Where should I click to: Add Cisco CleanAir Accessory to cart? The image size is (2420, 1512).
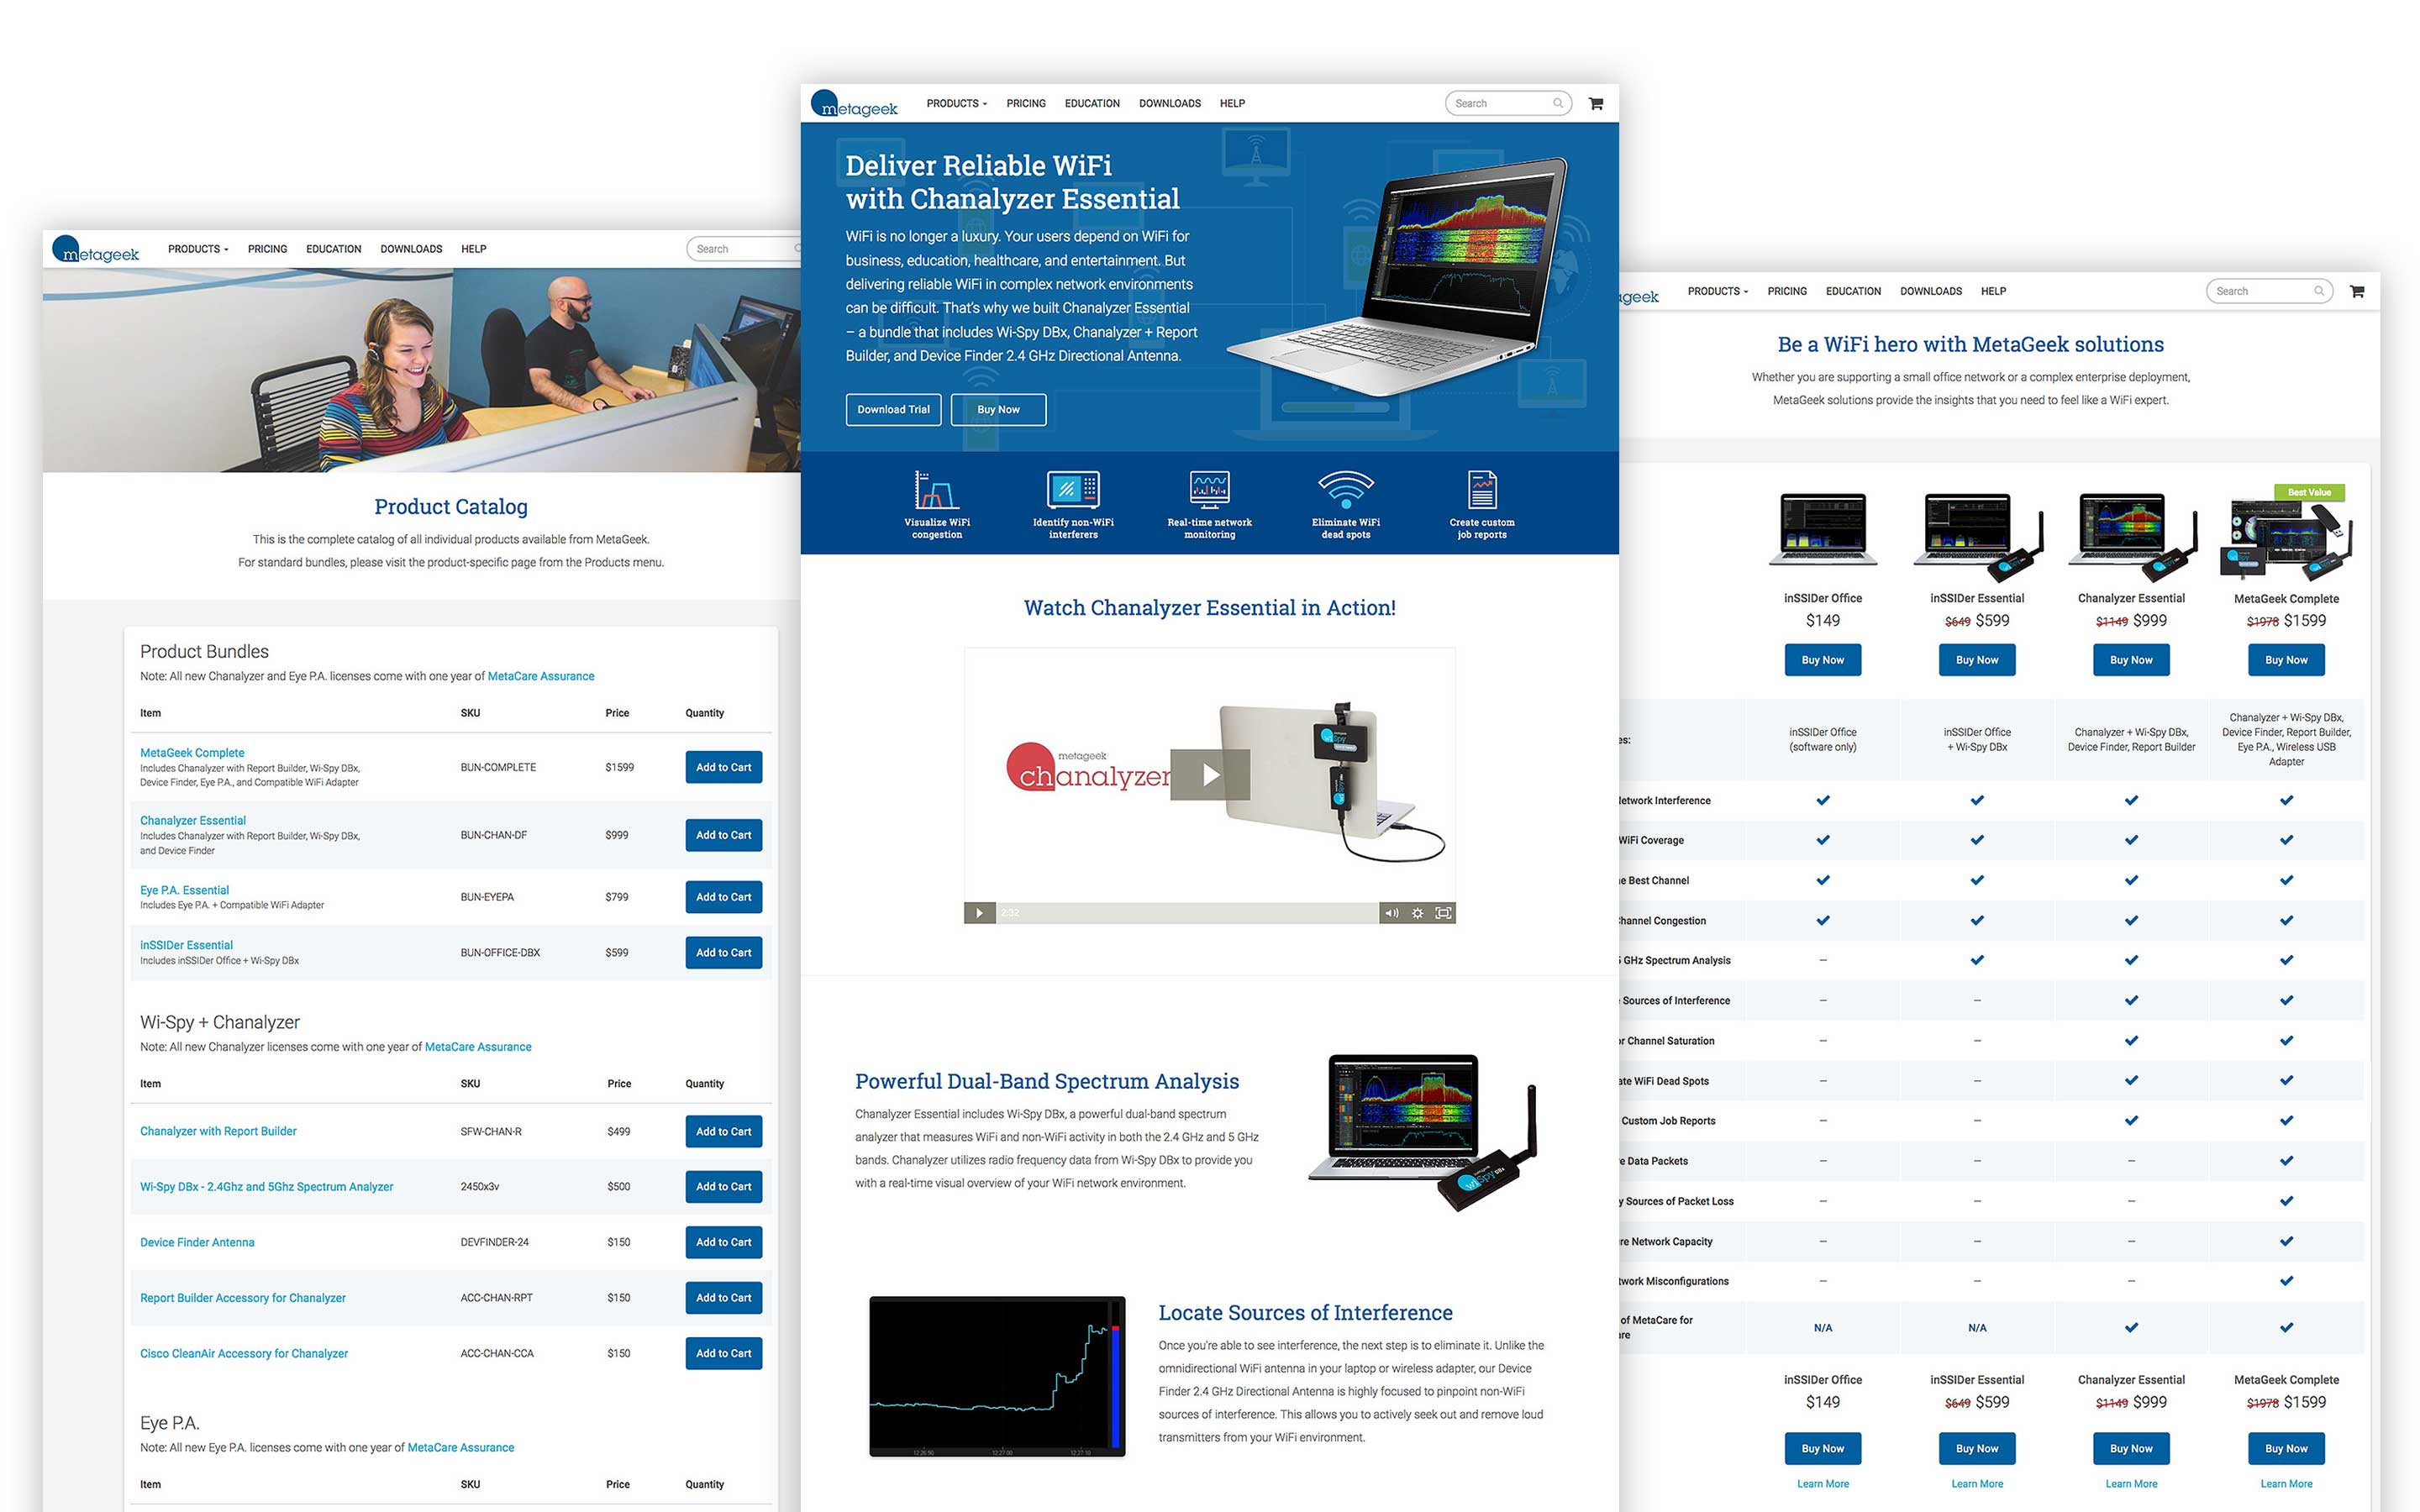click(x=723, y=1354)
